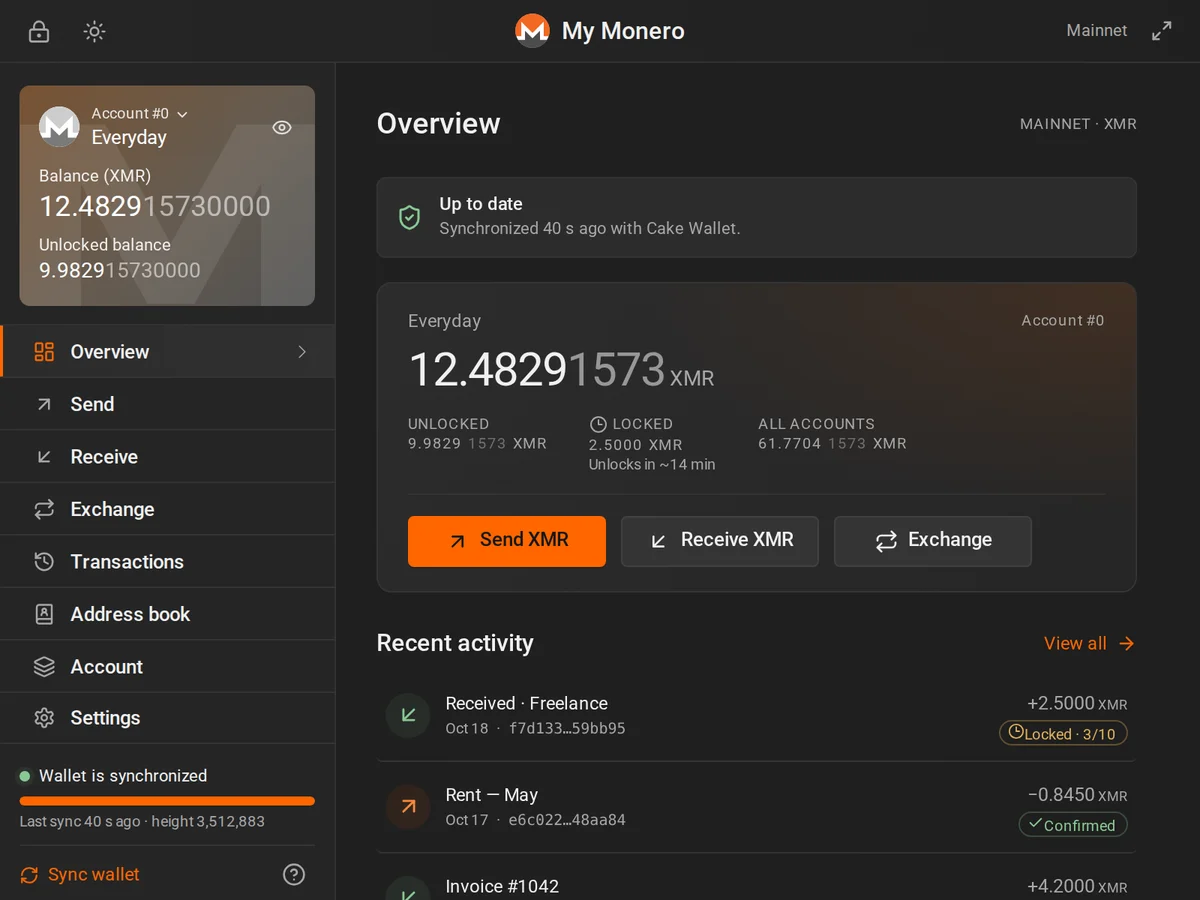Open Transactions history in sidebar

(x=168, y=562)
